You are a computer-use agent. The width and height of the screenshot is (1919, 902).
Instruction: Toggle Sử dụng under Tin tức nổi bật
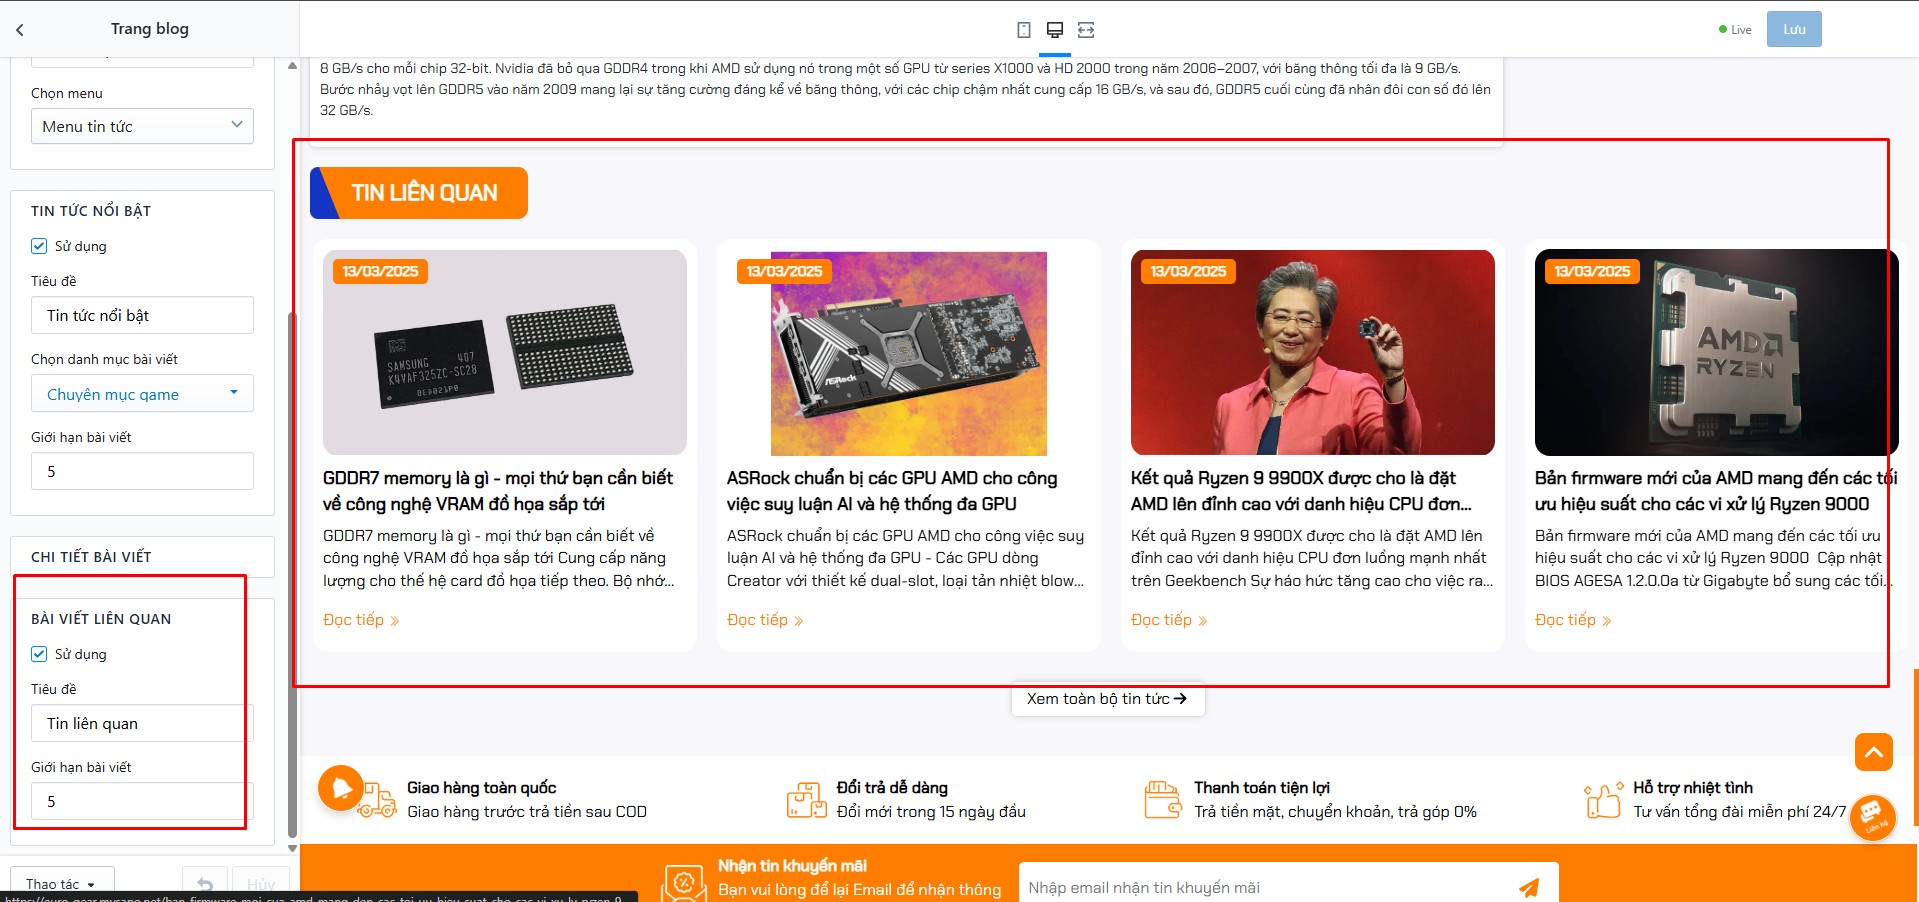39,246
